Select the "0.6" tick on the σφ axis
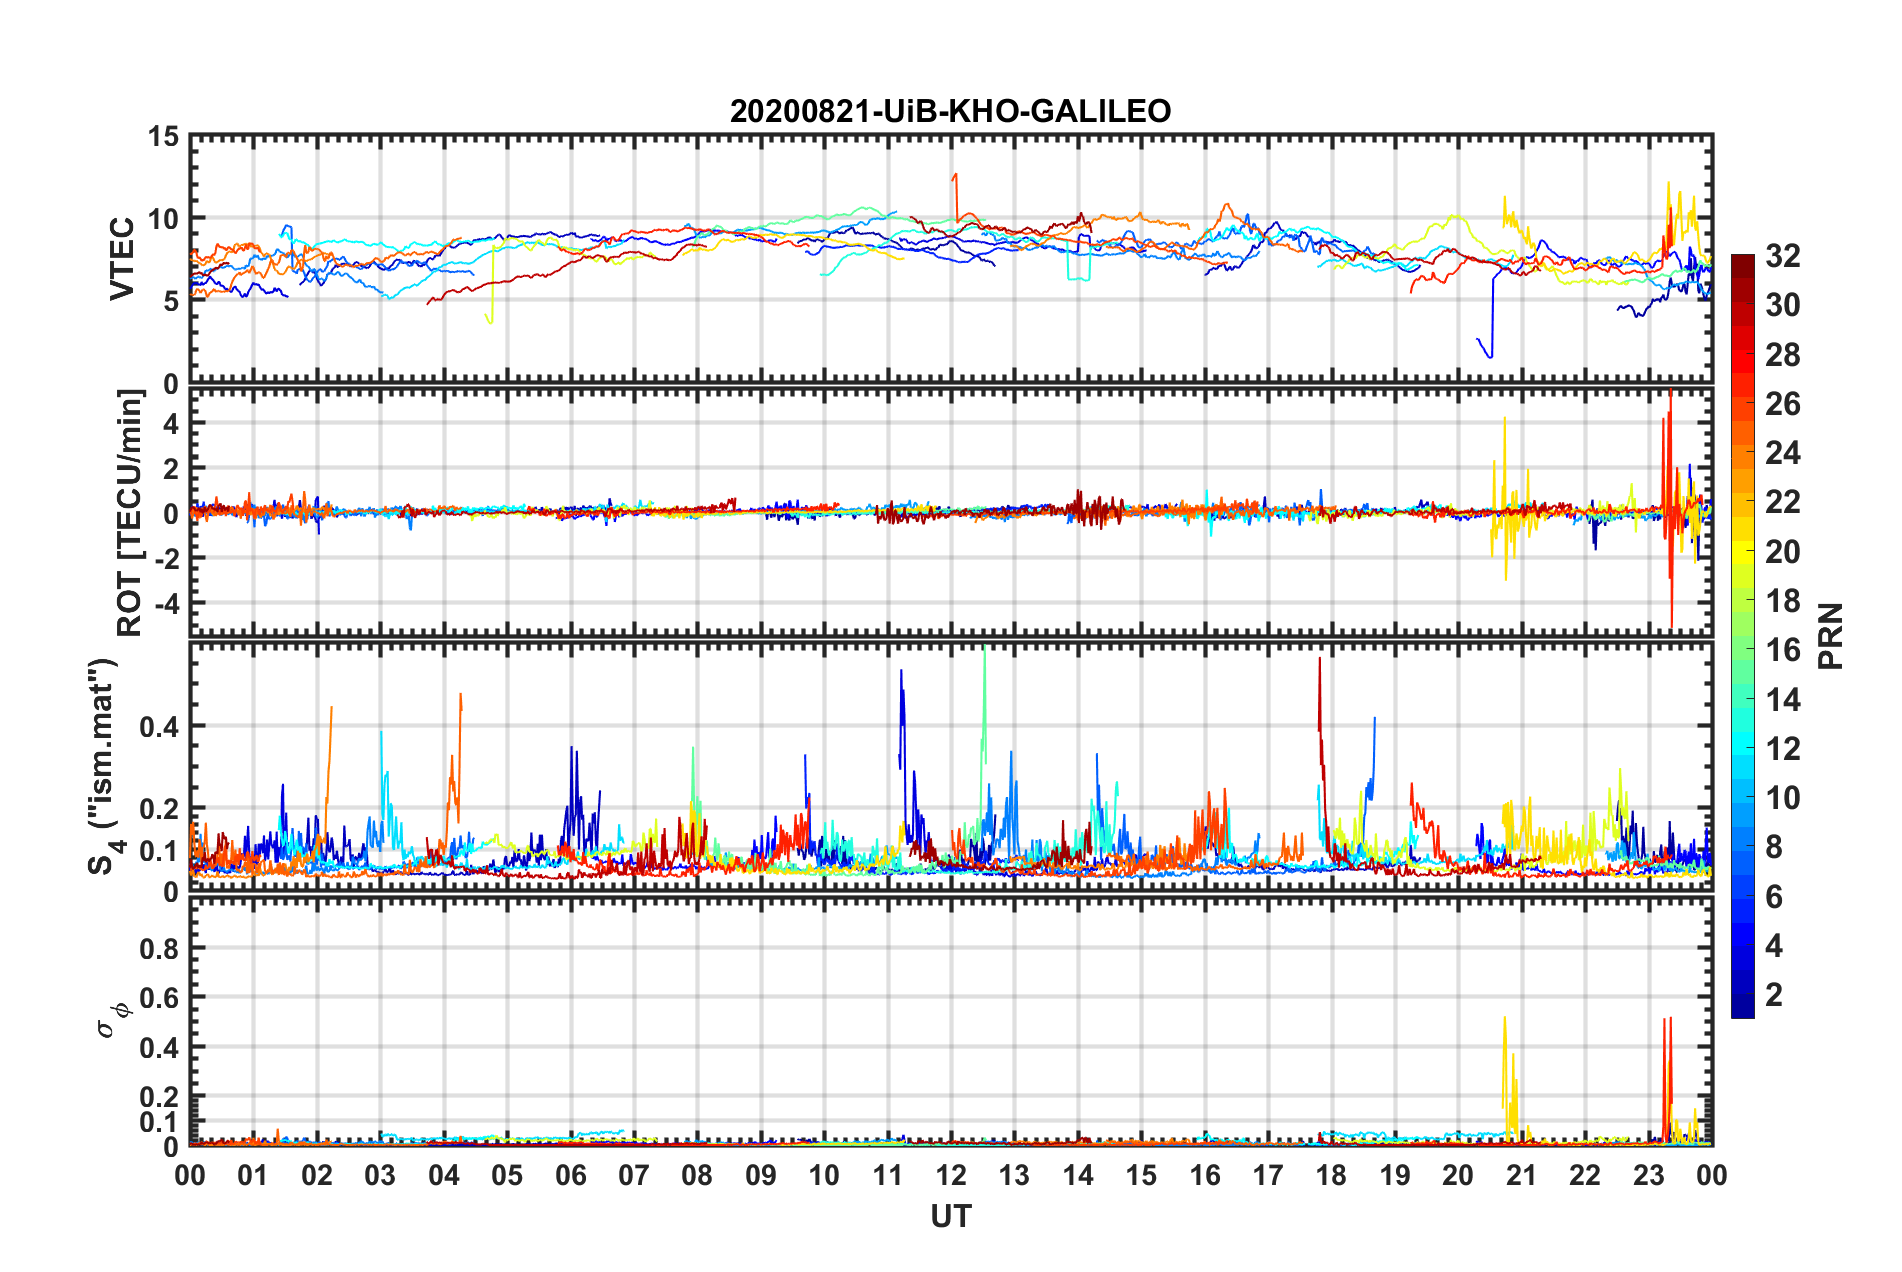 160,998
